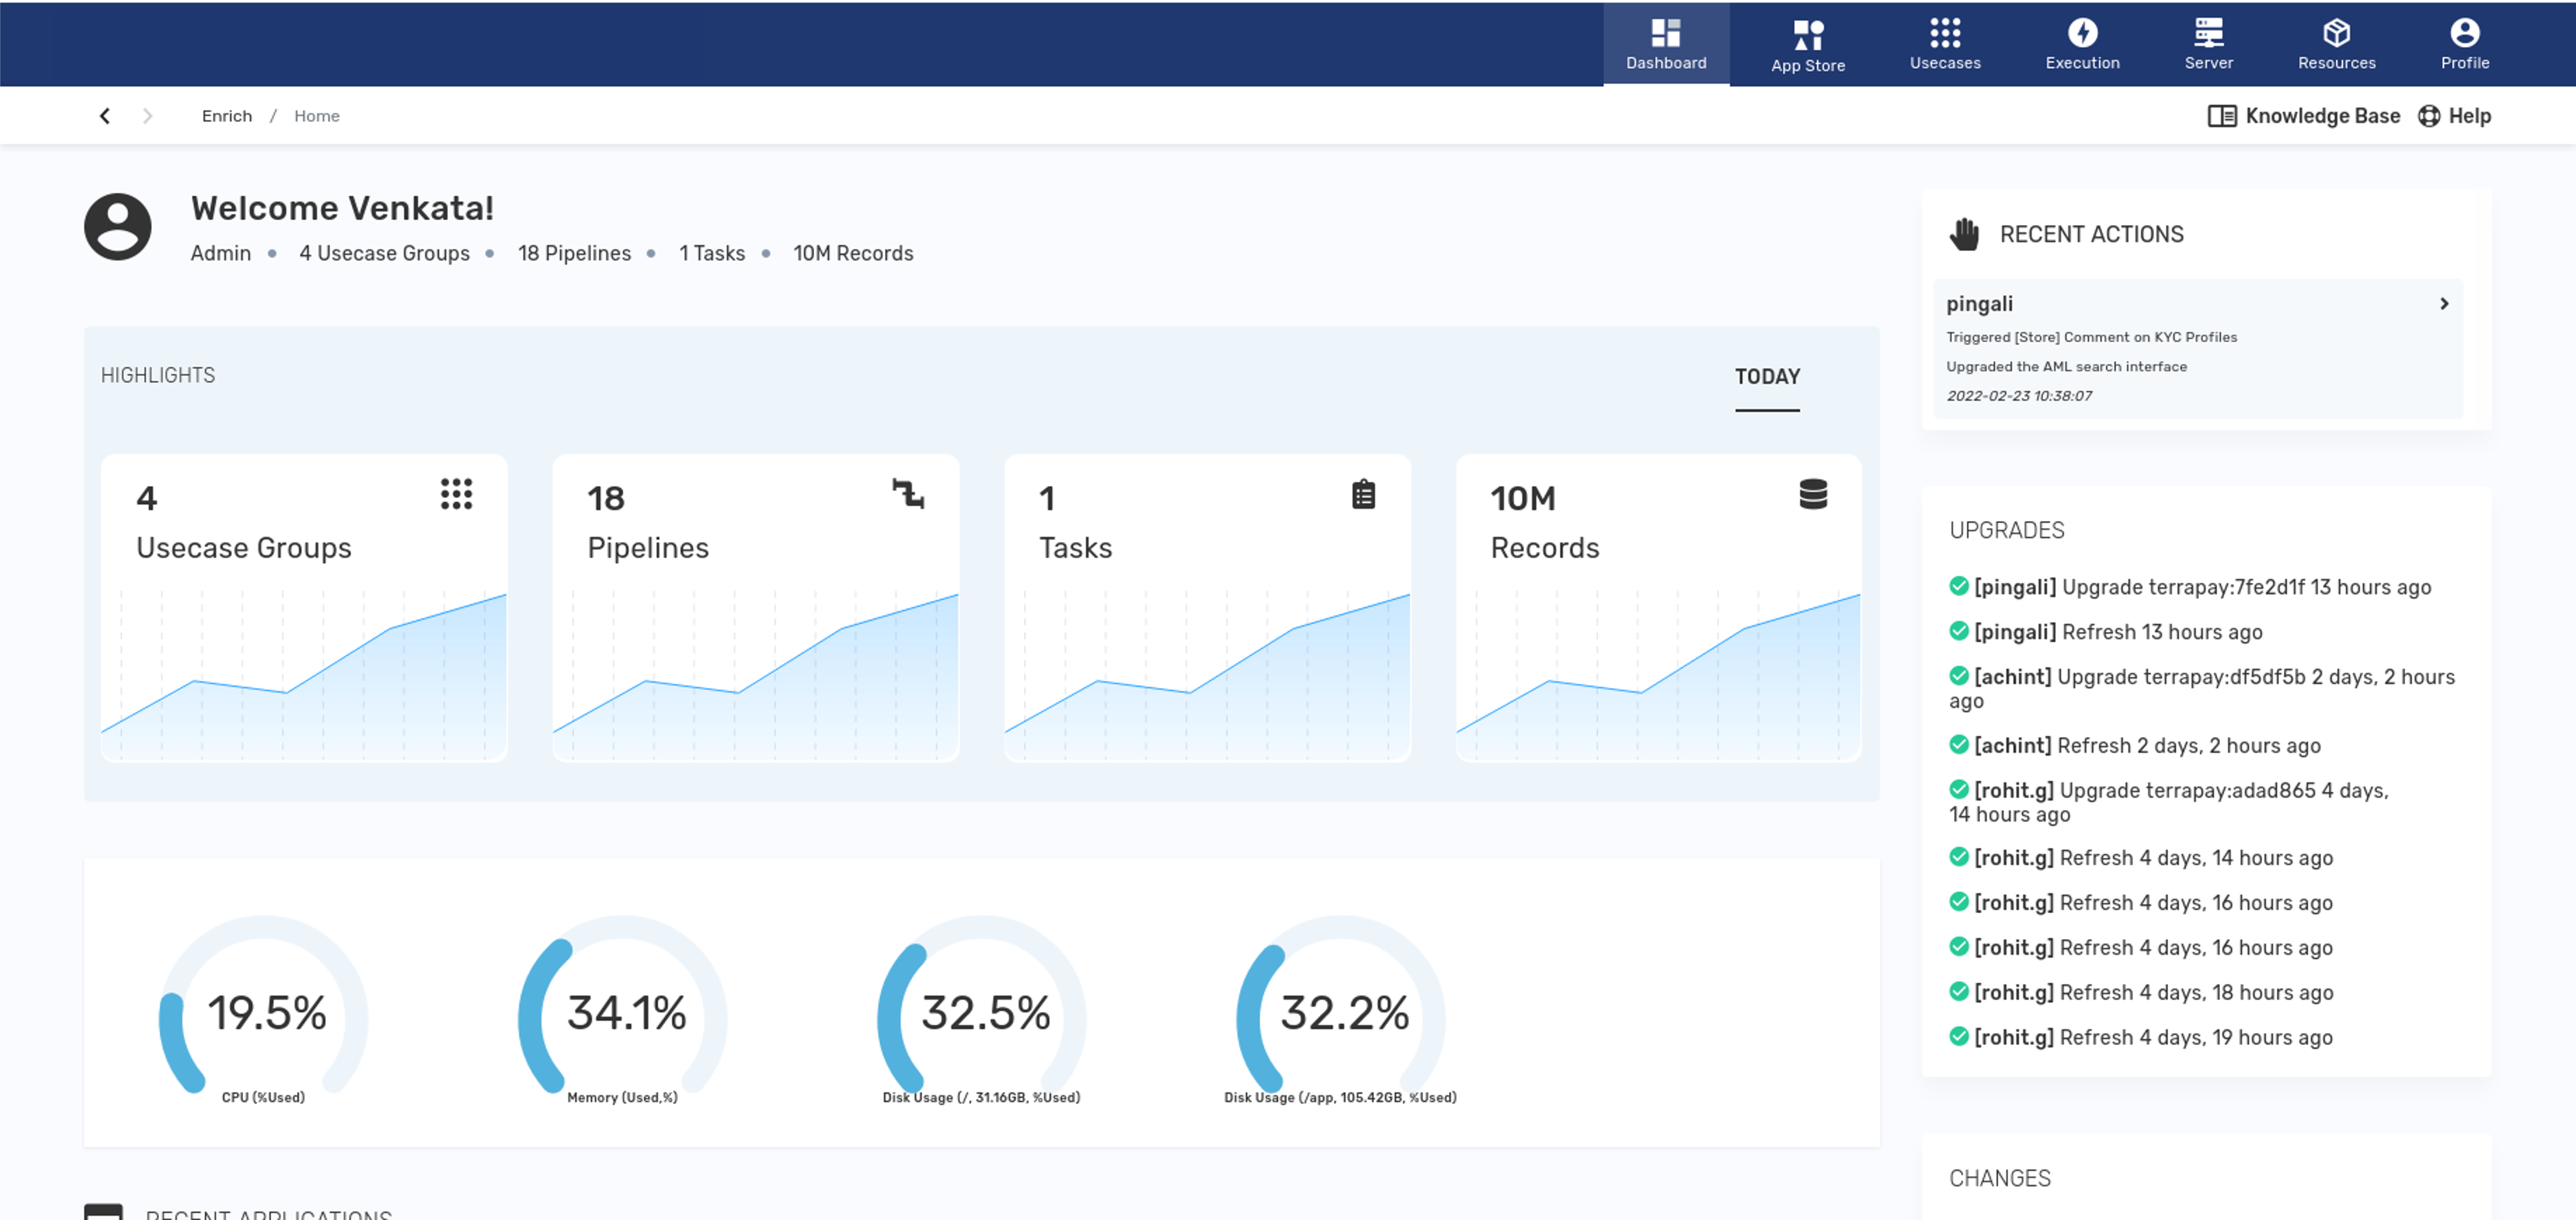The width and height of the screenshot is (2576, 1220).
Task: Select the TODAY filter in Highlights
Action: (x=1767, y=377)
